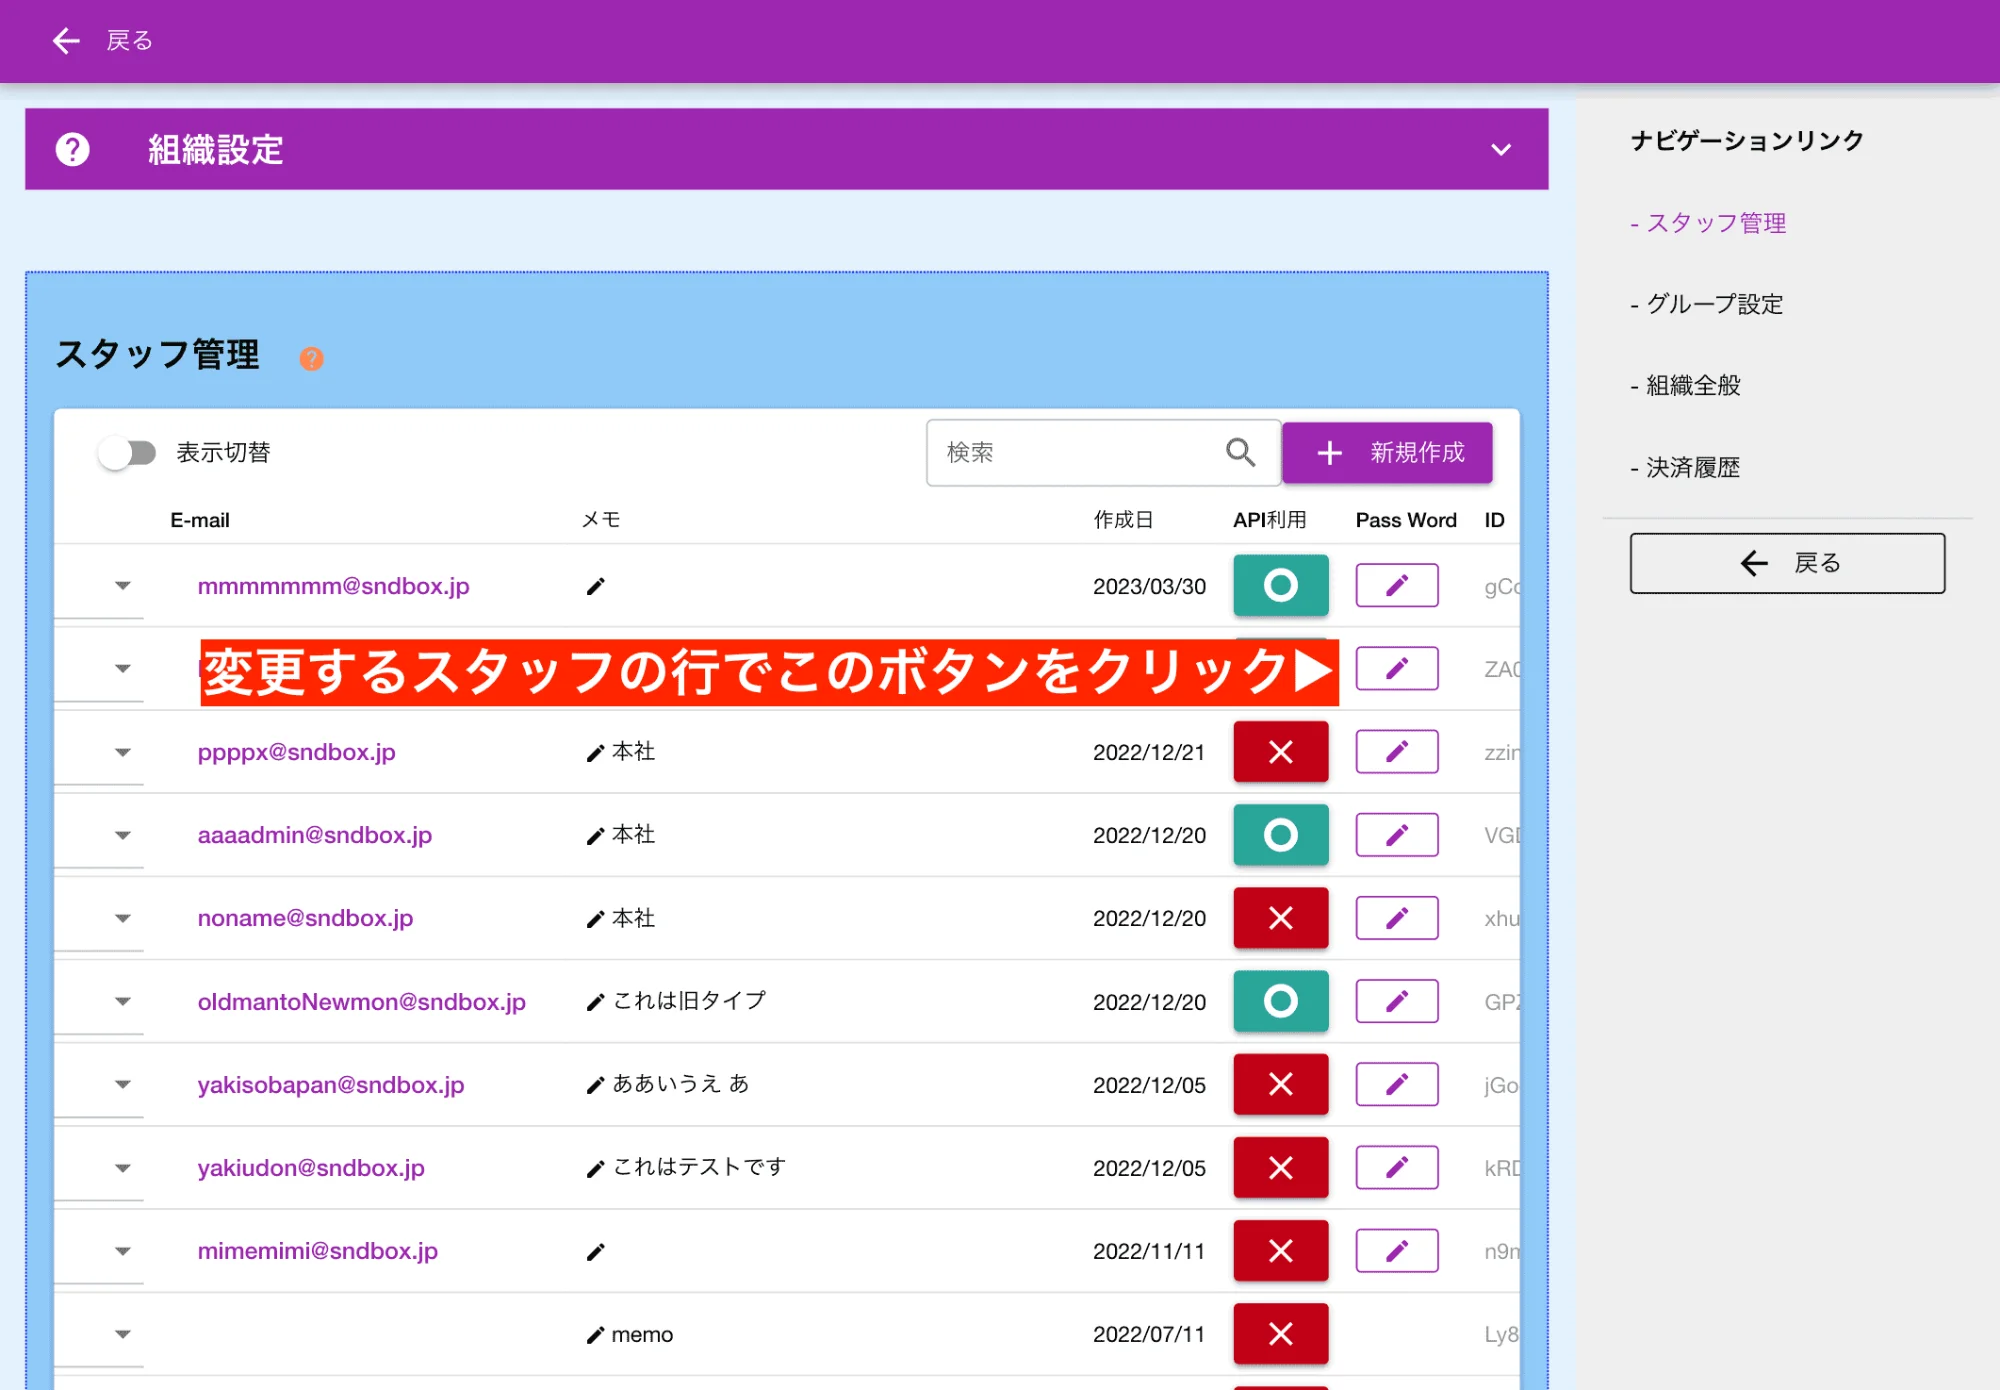Click the Pass Word pencil for mimemimi@sndbox.jp
This screenshot has height=1390, width=2000.
(1396, 1250)
